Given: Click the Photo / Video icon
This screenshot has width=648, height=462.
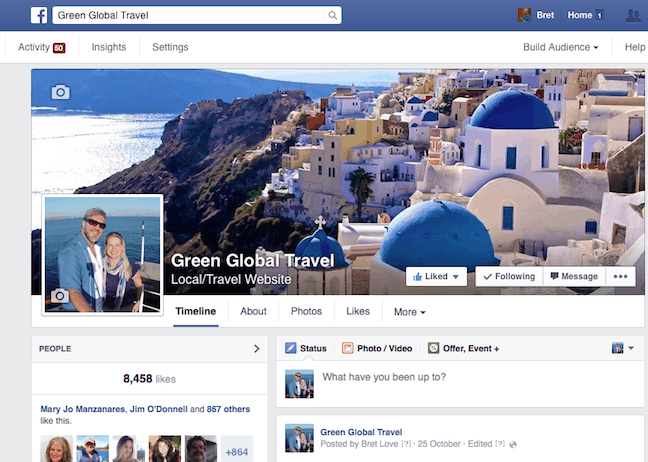Looking at the screenshot, I should [x=348, y=348].
